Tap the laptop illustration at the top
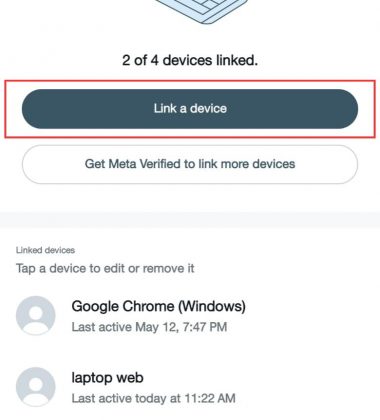Screen dimensions: 380x420 tap(202, 12)
